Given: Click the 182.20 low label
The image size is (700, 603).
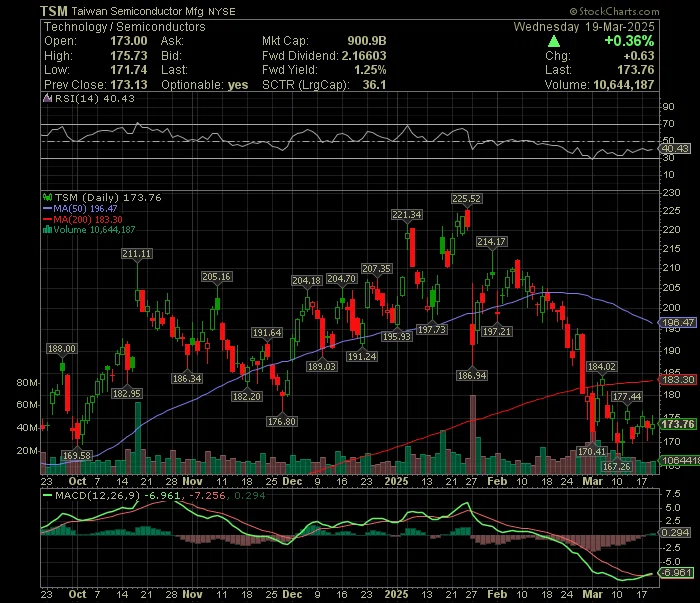Looking at the screenshot, I should (247, 396).
